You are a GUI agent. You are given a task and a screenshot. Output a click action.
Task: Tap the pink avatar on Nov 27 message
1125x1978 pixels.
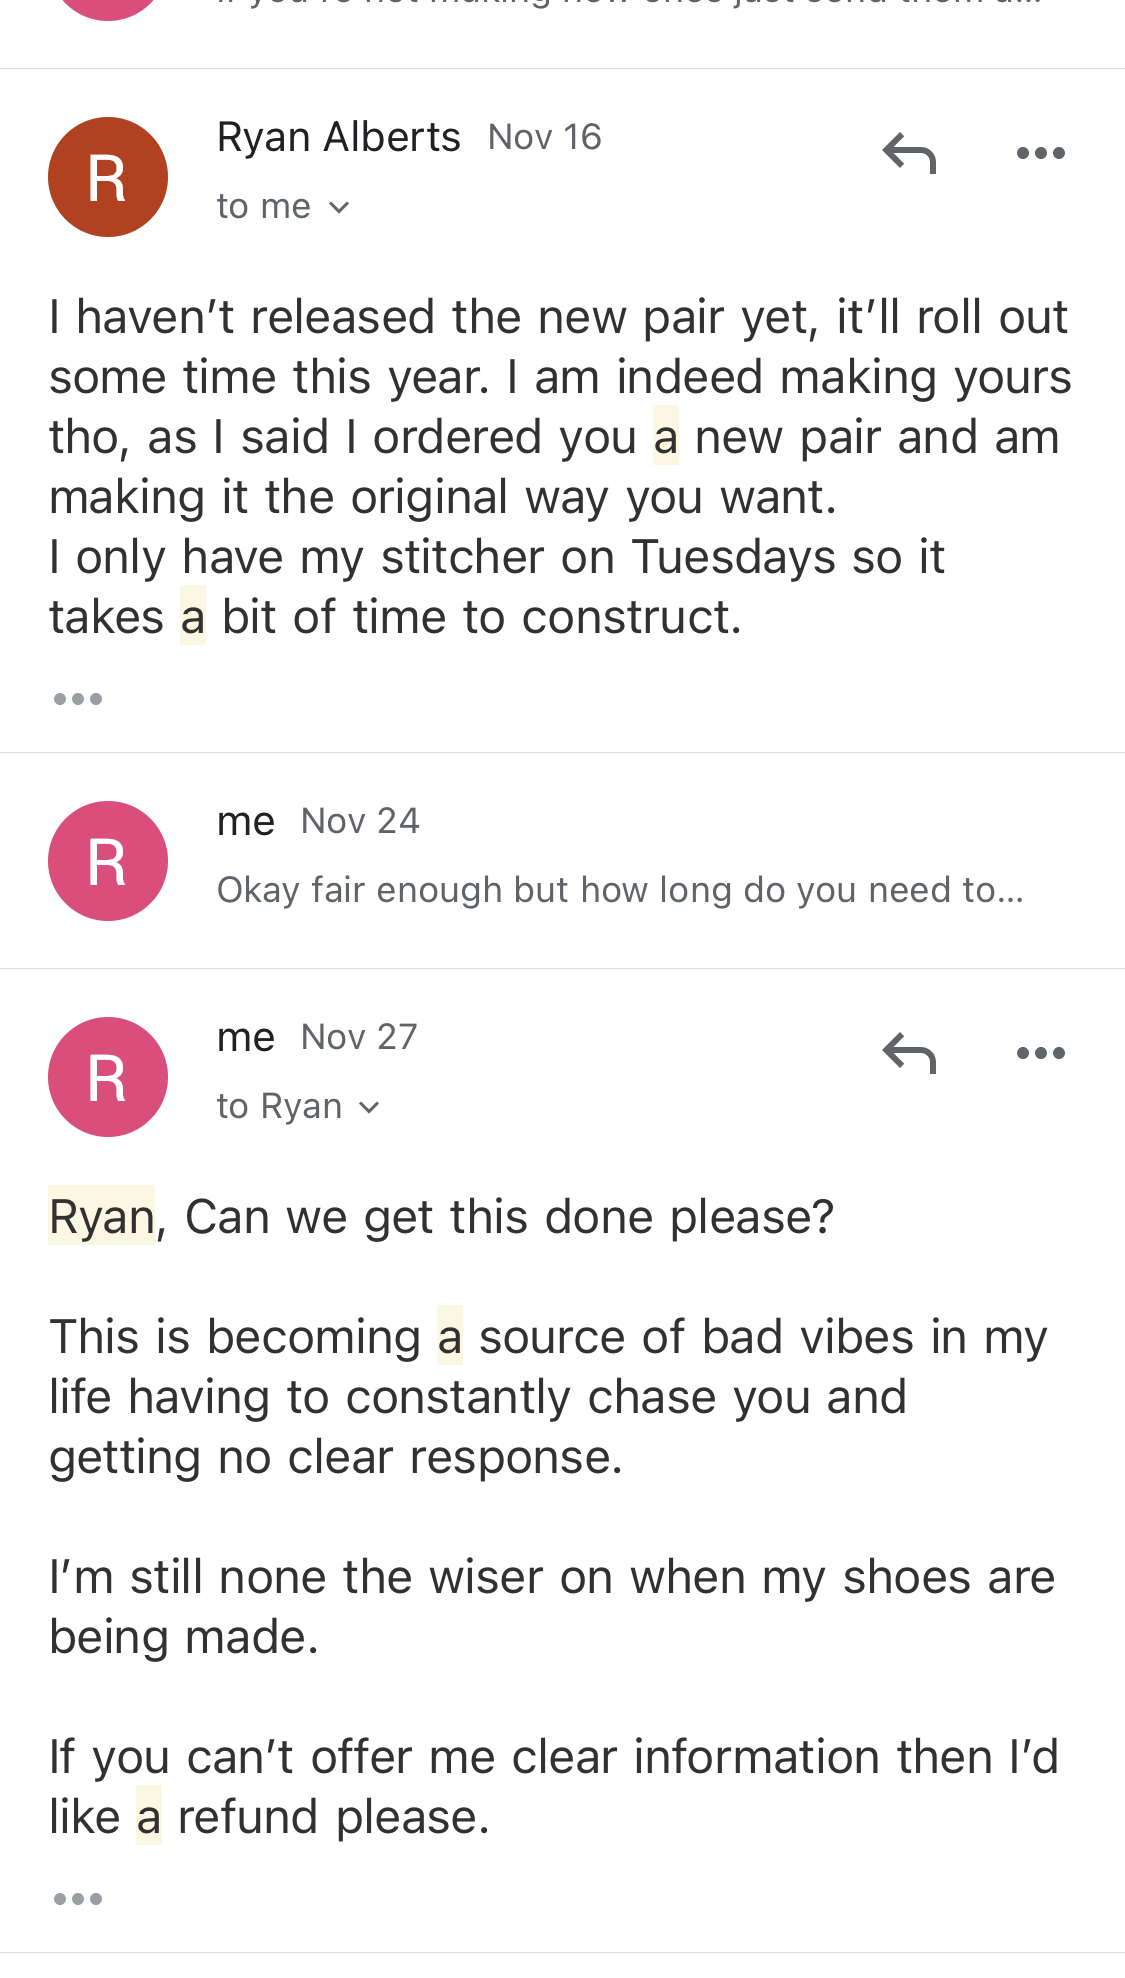click(x=108, y=1077)
